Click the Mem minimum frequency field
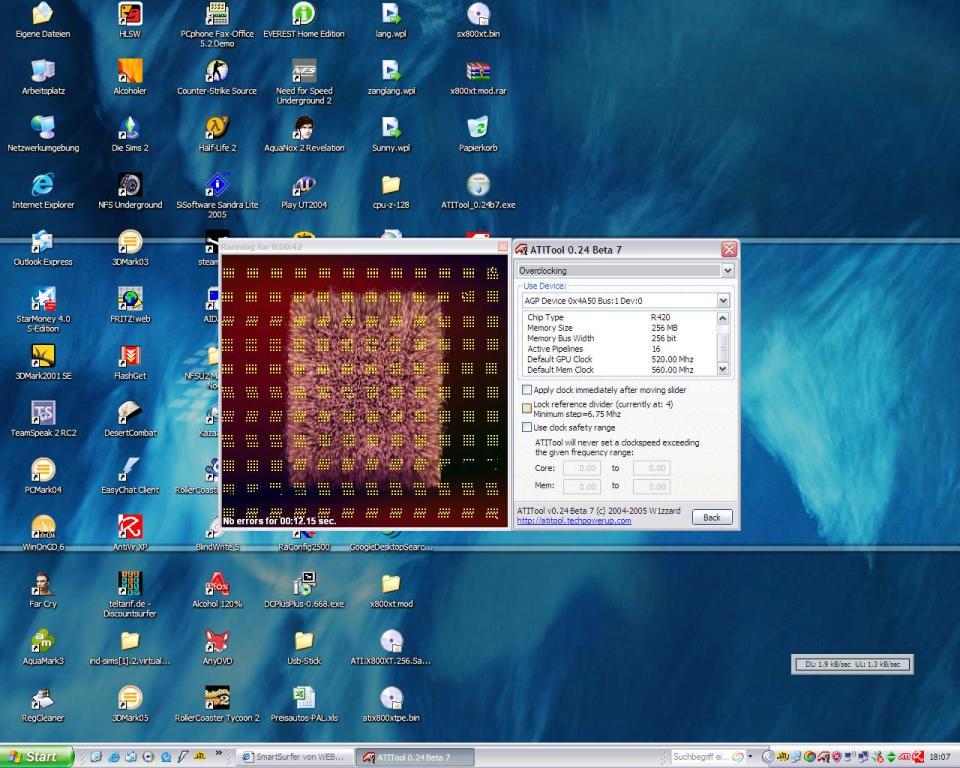The image size is (960, 768). [x=582, y=486]
